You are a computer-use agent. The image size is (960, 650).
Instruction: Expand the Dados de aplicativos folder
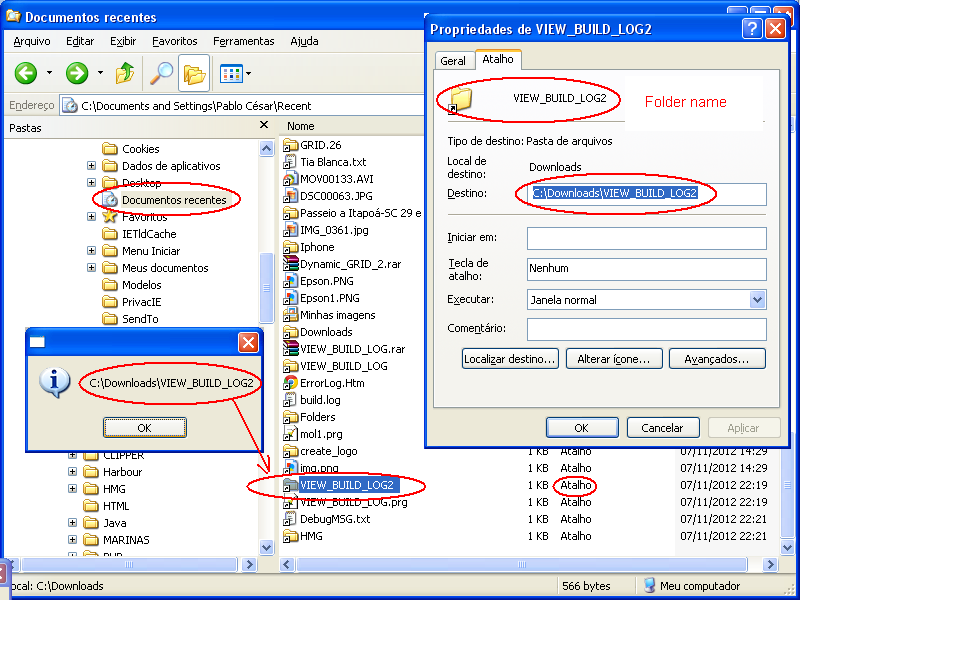92,166
